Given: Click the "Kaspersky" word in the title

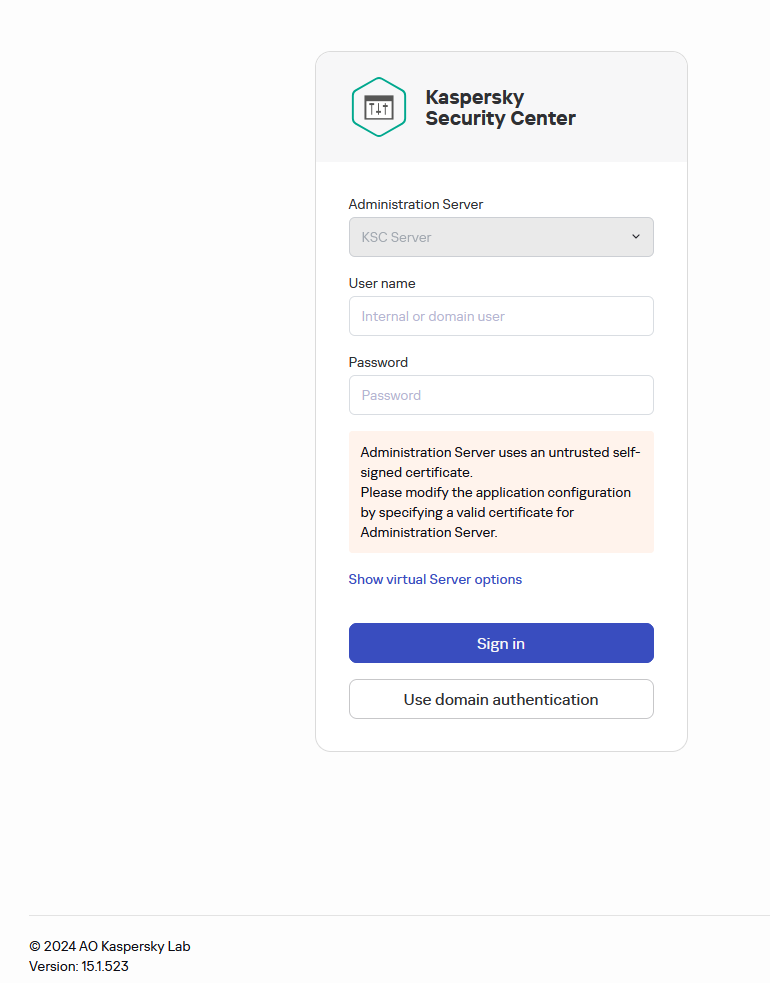Looking at the screenshot, I should (x=474, y=97).
